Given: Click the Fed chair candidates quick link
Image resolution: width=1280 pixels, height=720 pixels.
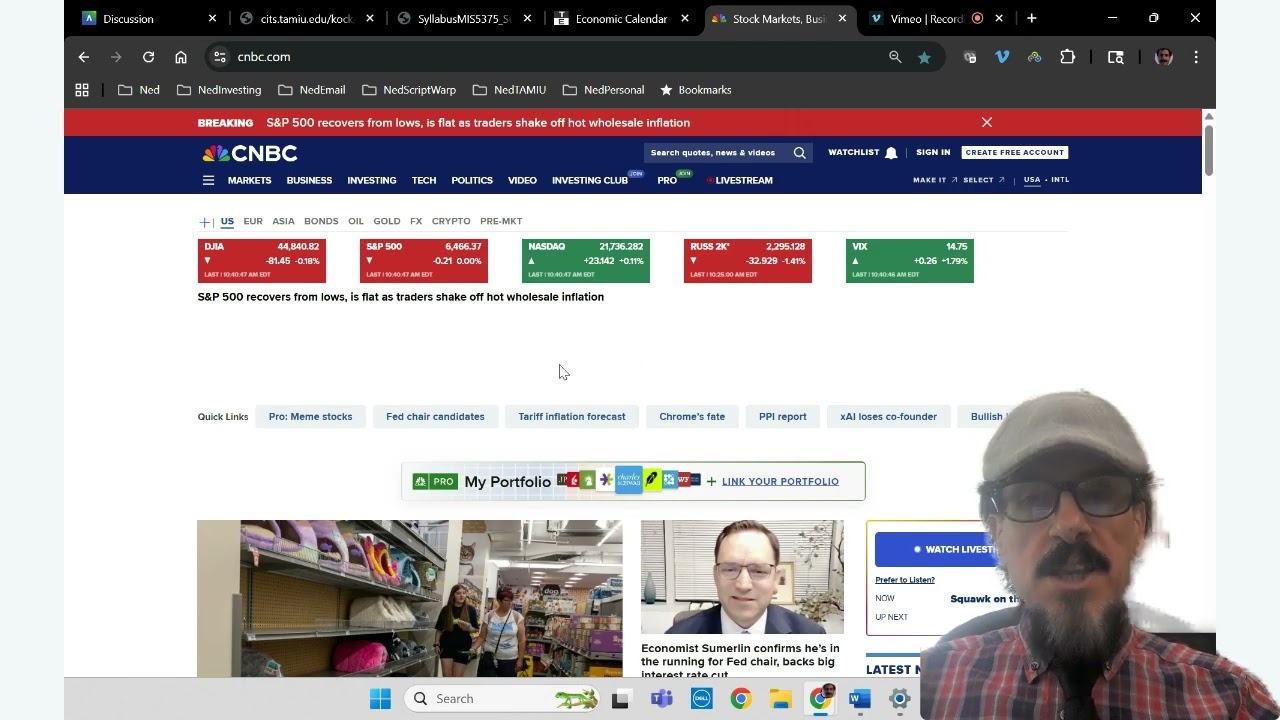Looking at the screenshot, I should (435, 417).
